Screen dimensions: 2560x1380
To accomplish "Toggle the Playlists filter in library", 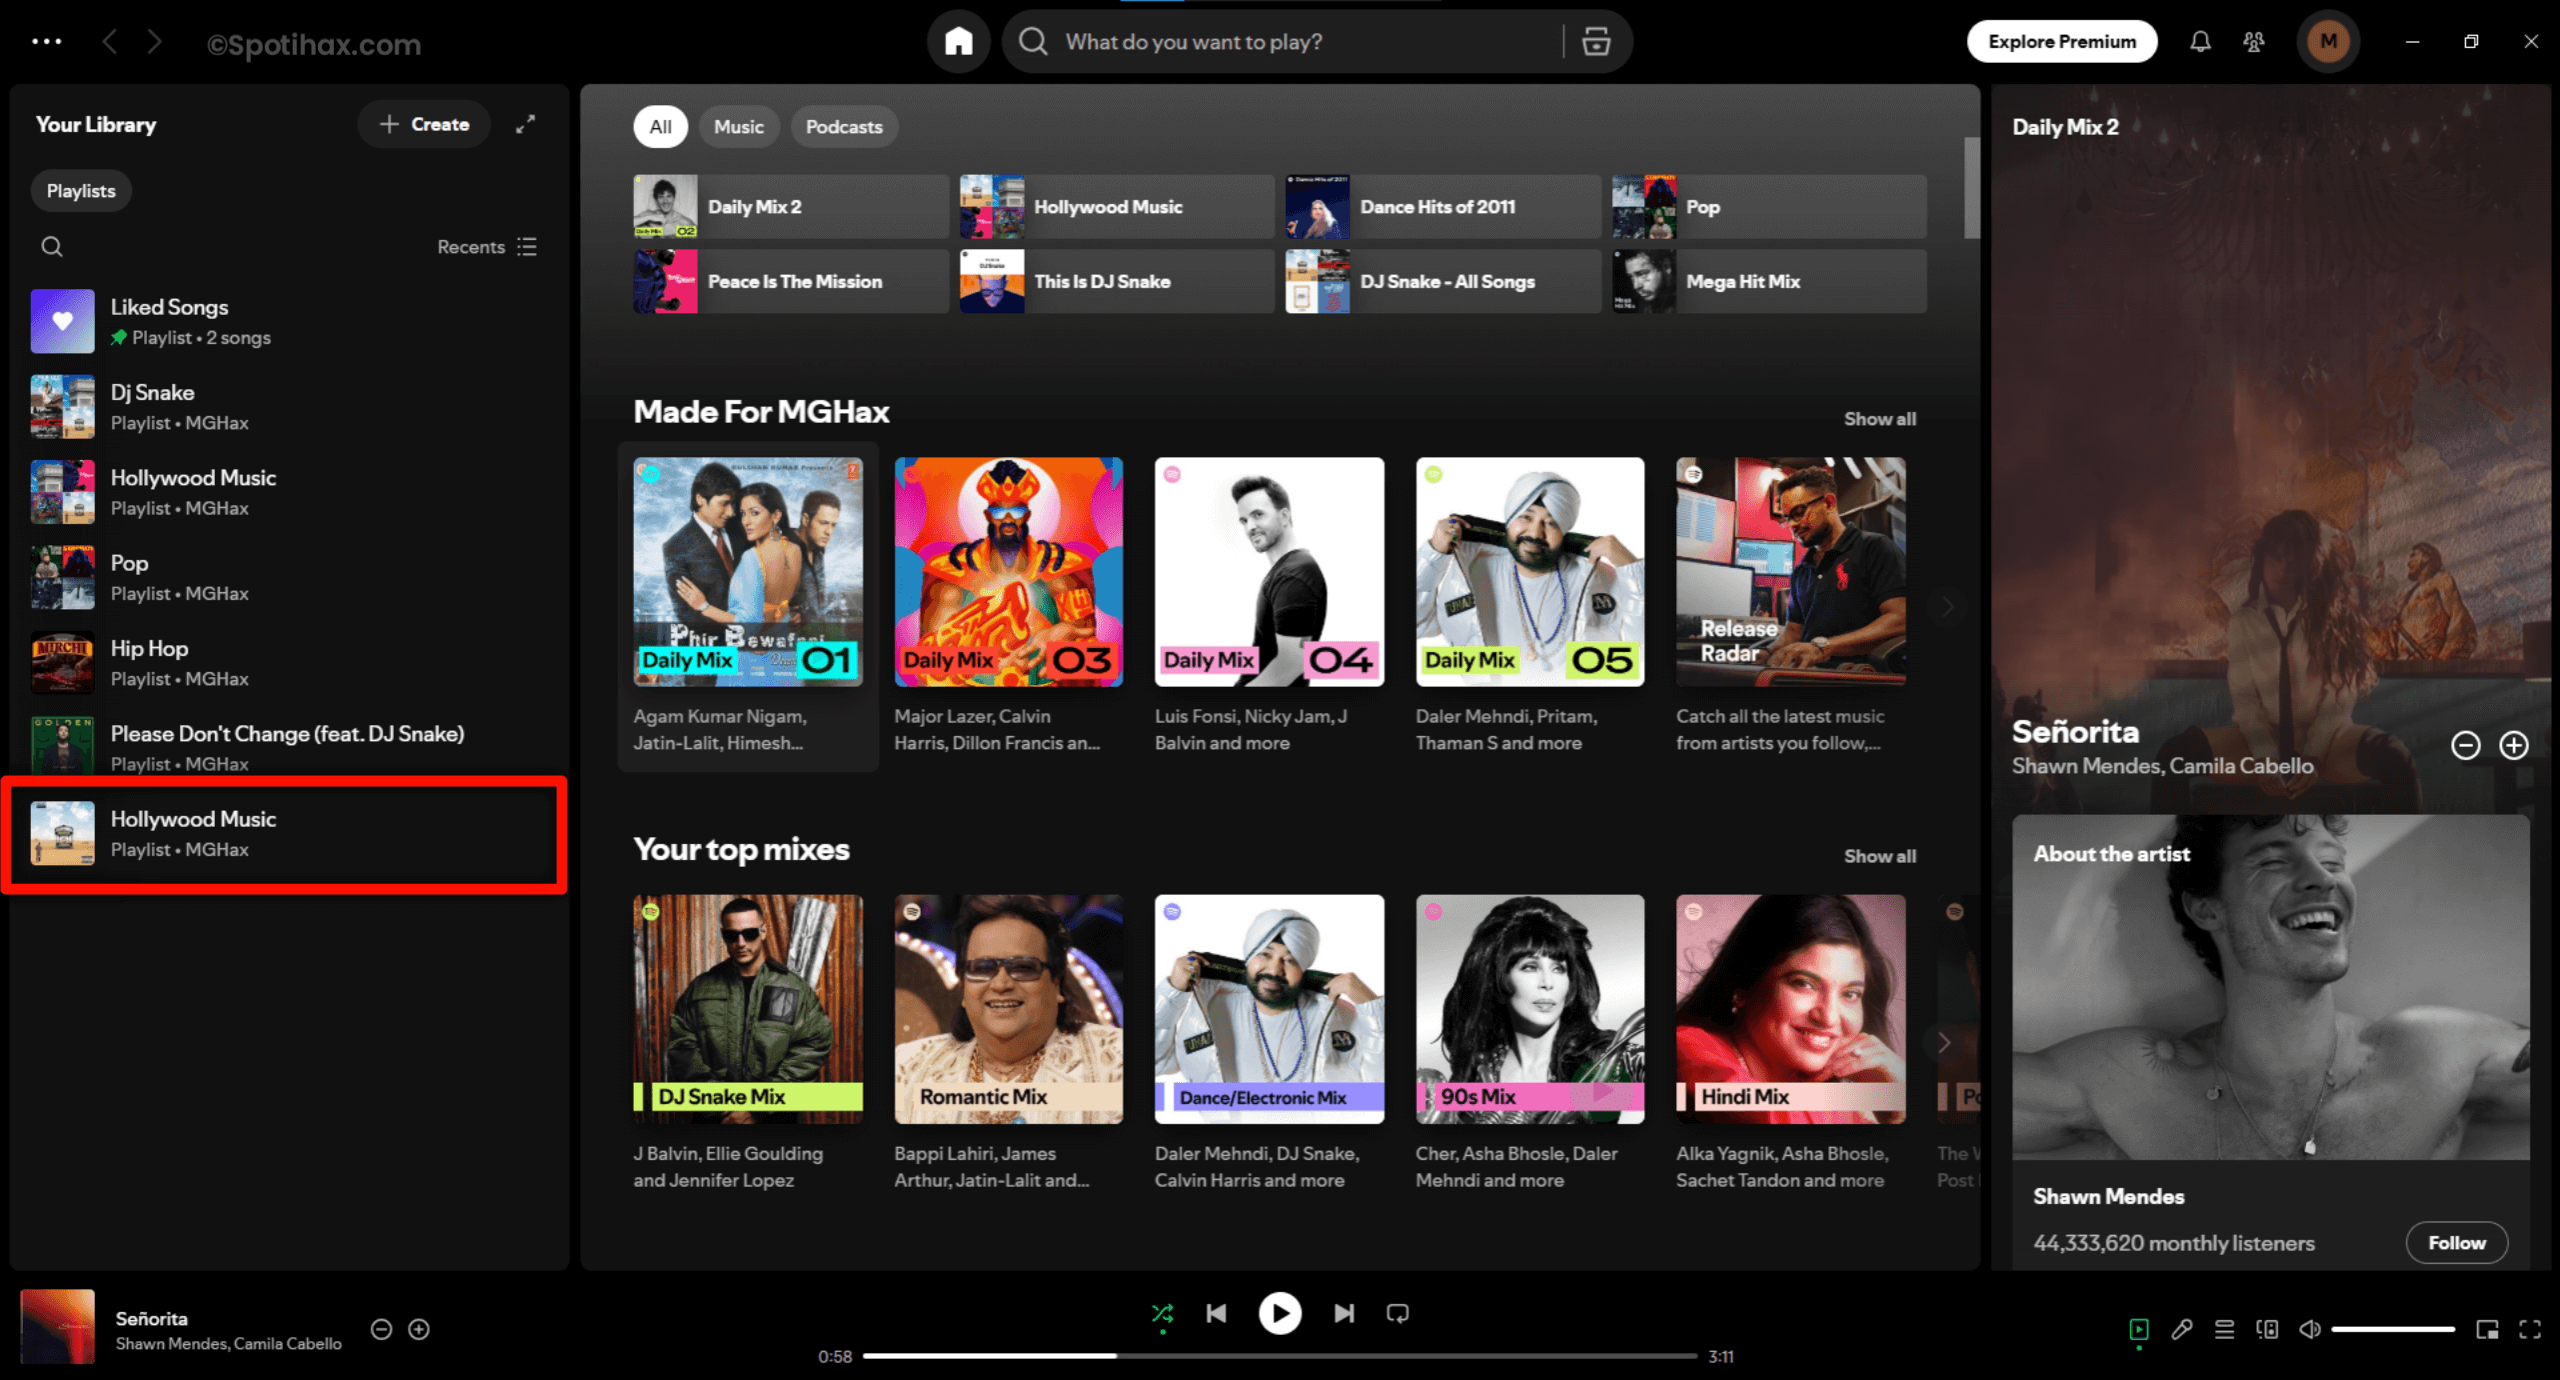I will click(x=81, y=191).
